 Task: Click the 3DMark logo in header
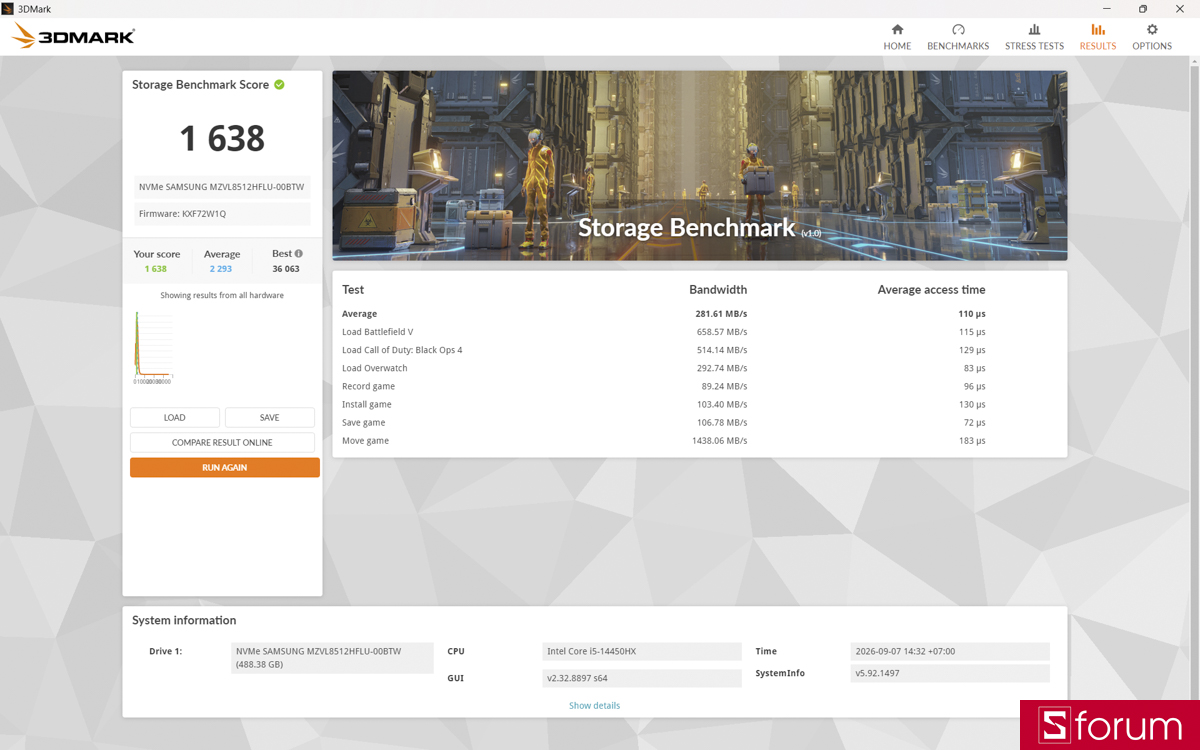[73, 37]
